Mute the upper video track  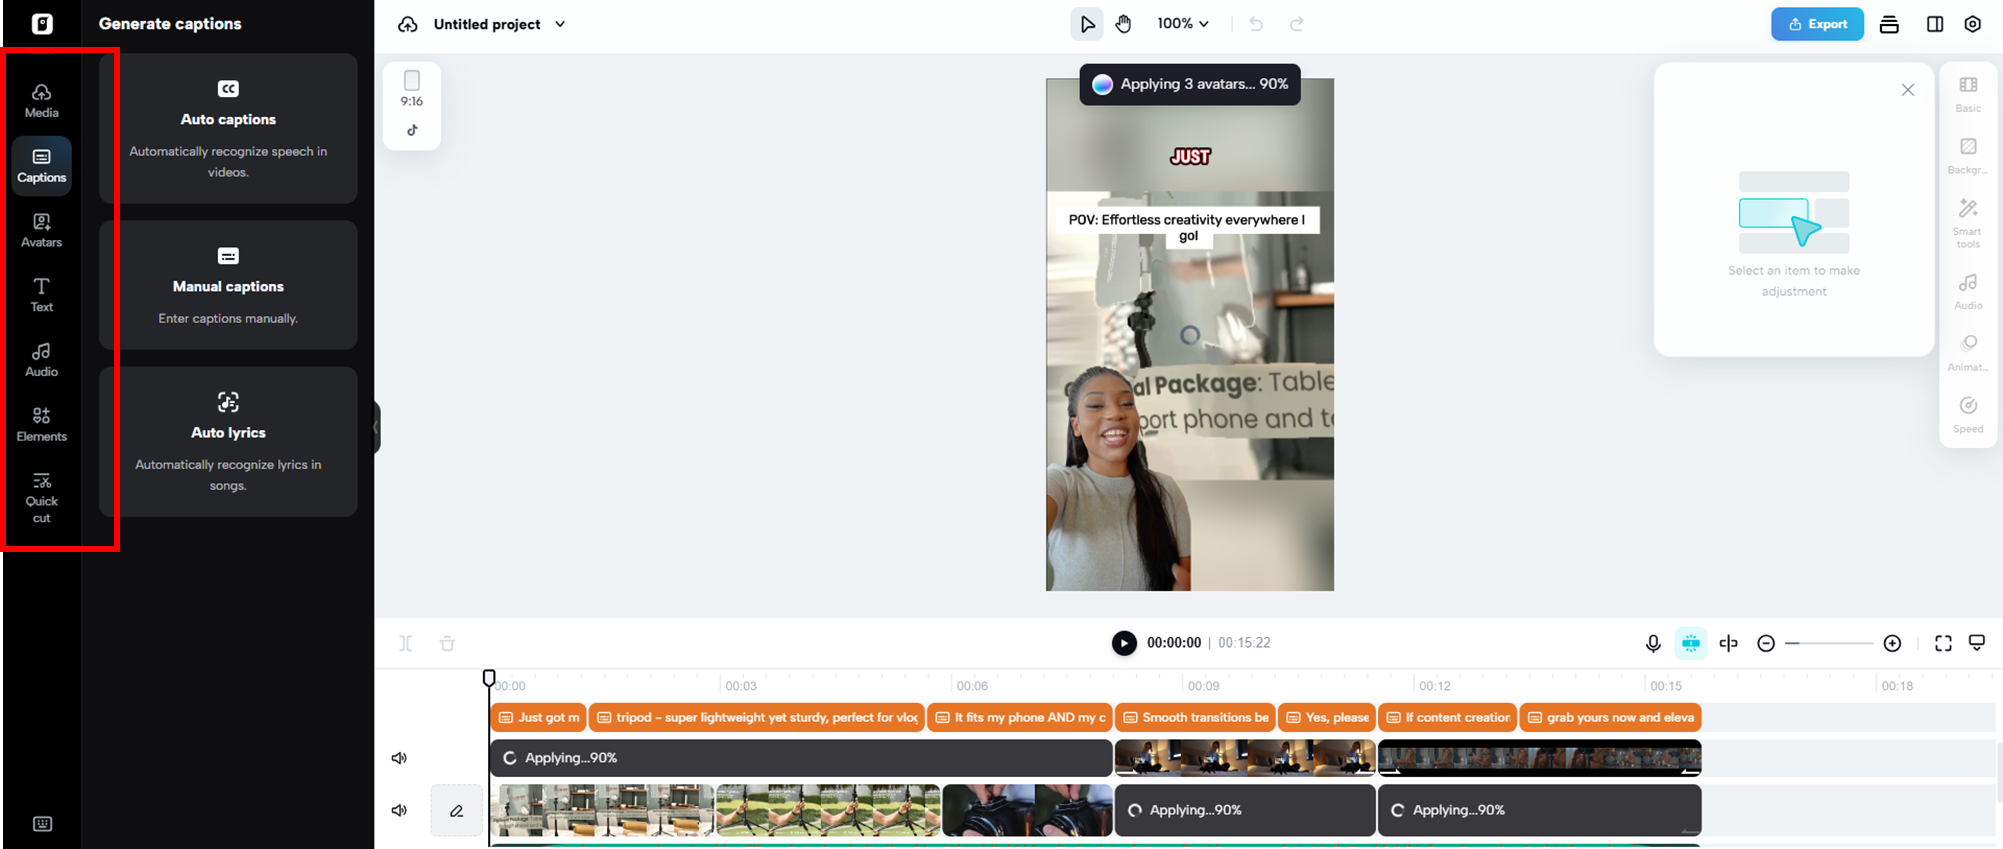[399, 758]
